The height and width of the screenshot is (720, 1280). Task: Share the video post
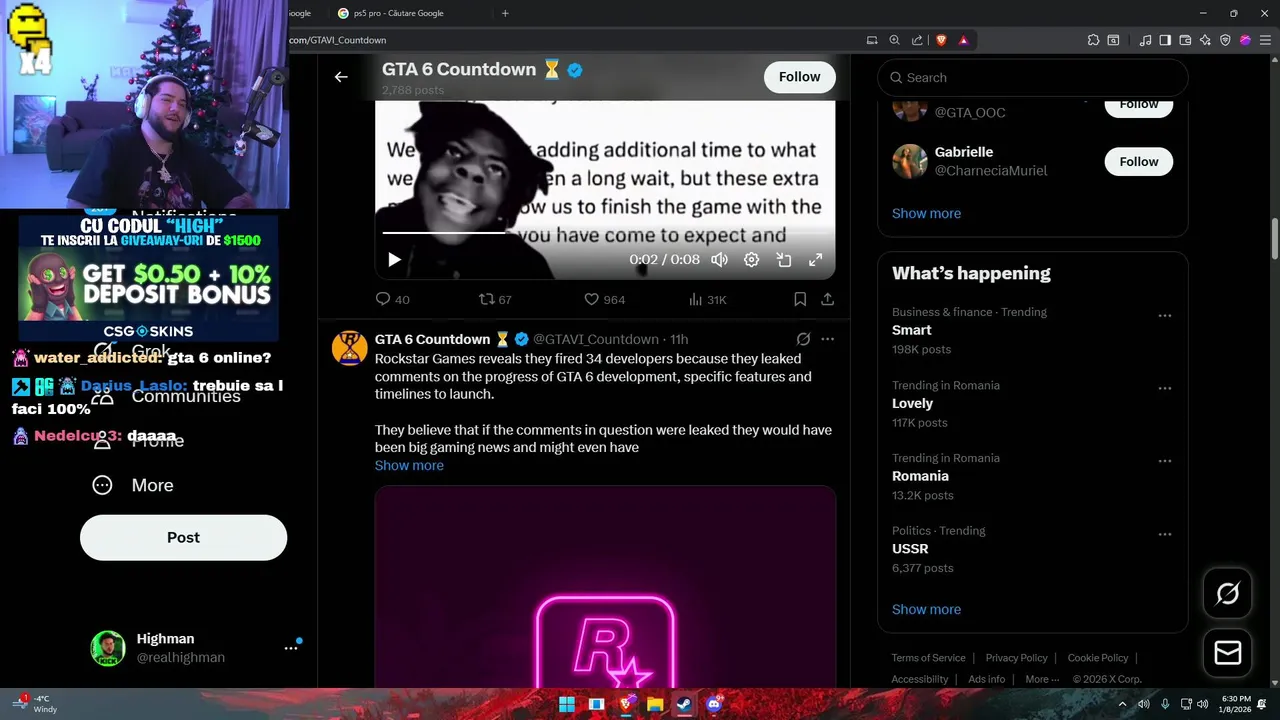pyautogui.click(x=828, y=299)
